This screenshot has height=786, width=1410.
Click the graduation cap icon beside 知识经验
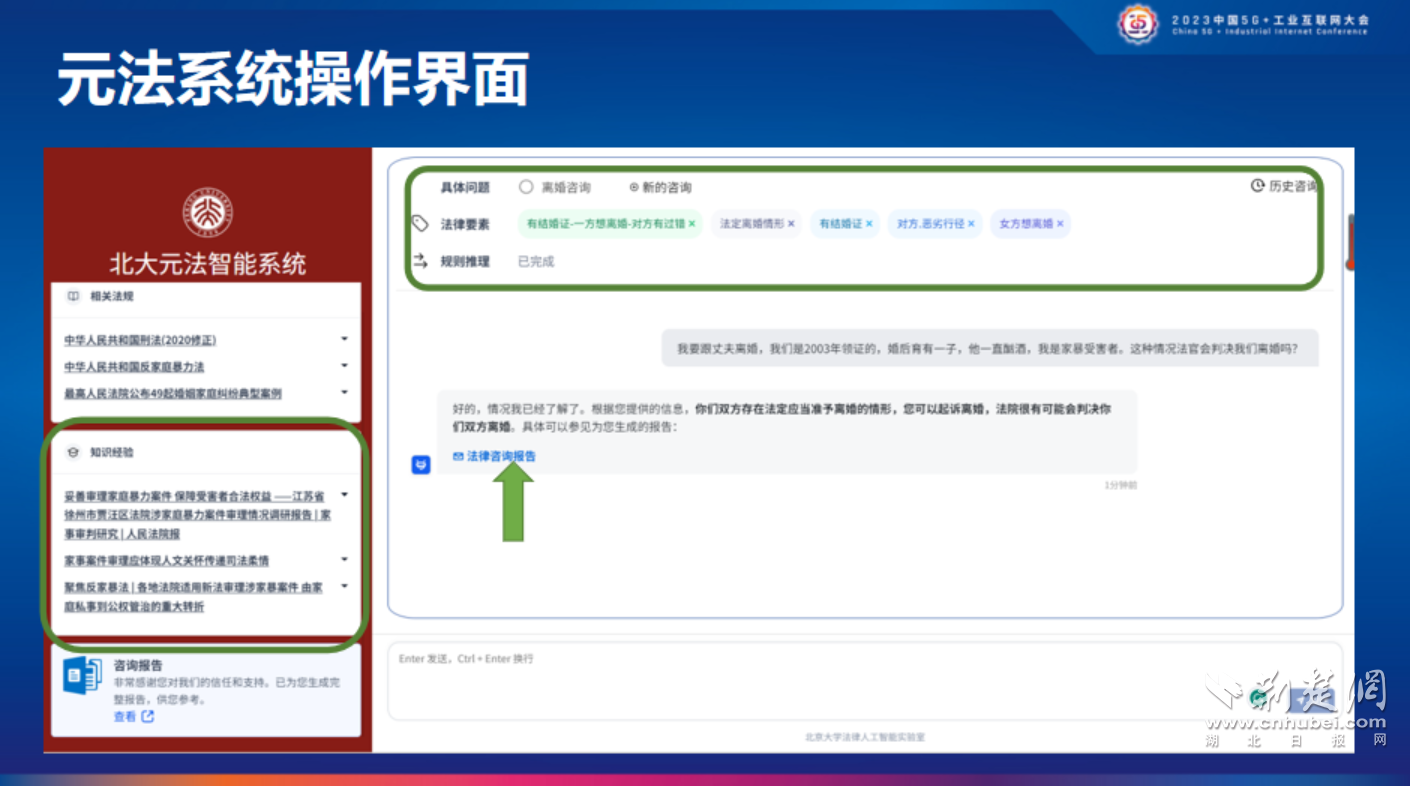point(73,453)
